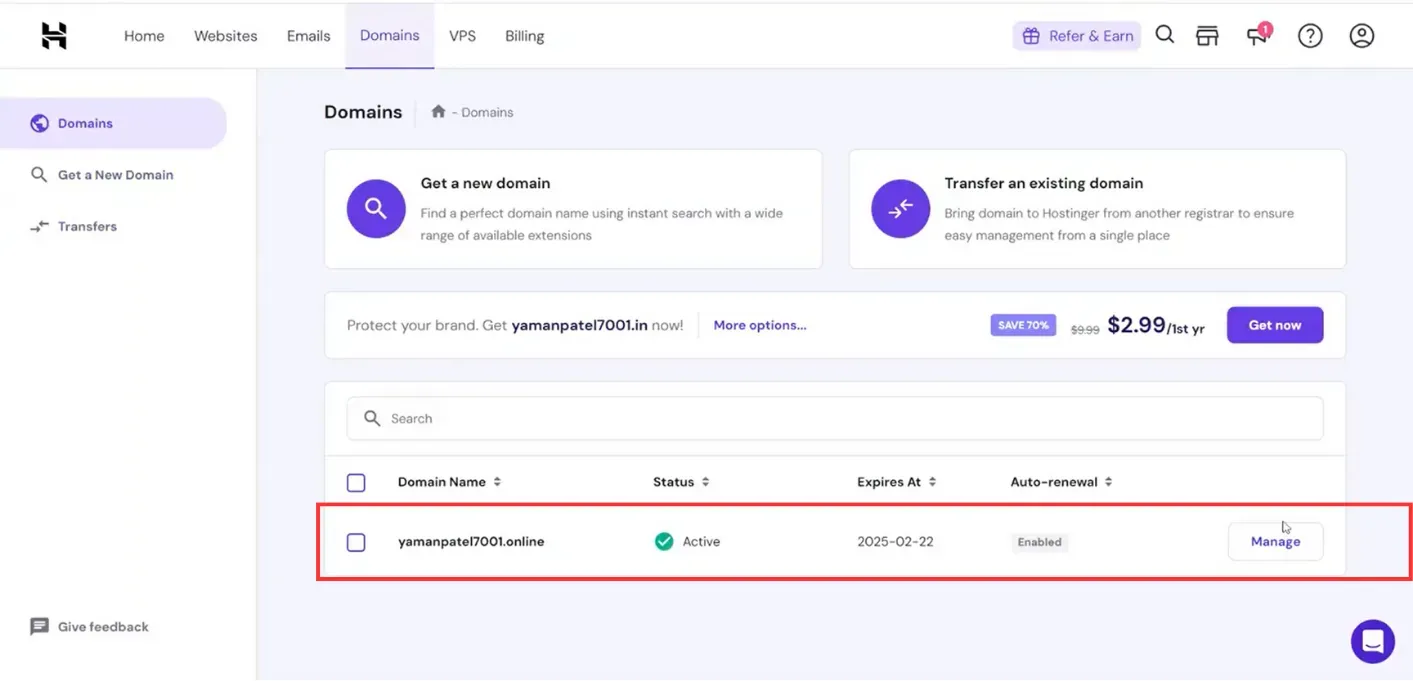Image resolution: width=1413 pixels, height=681 pixels.
Task: Click the green Active status checkmark
Action: [664, 541]
